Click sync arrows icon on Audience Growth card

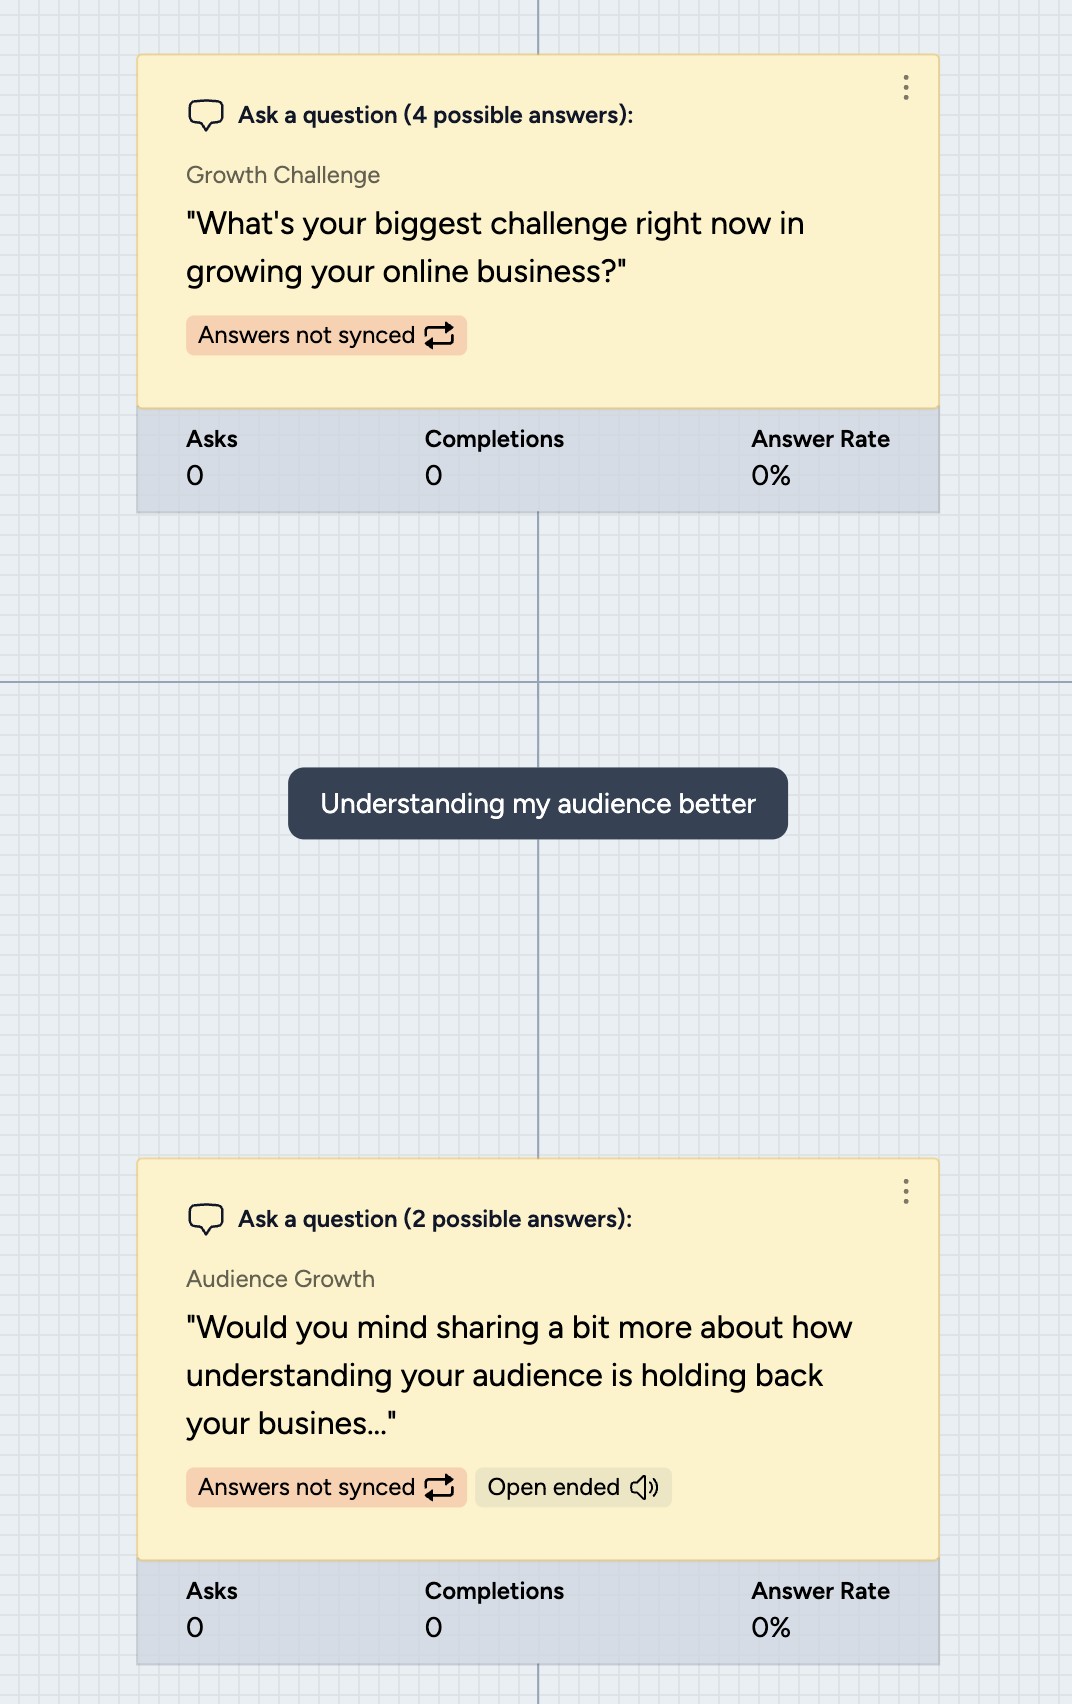[x=440, y=1487]
